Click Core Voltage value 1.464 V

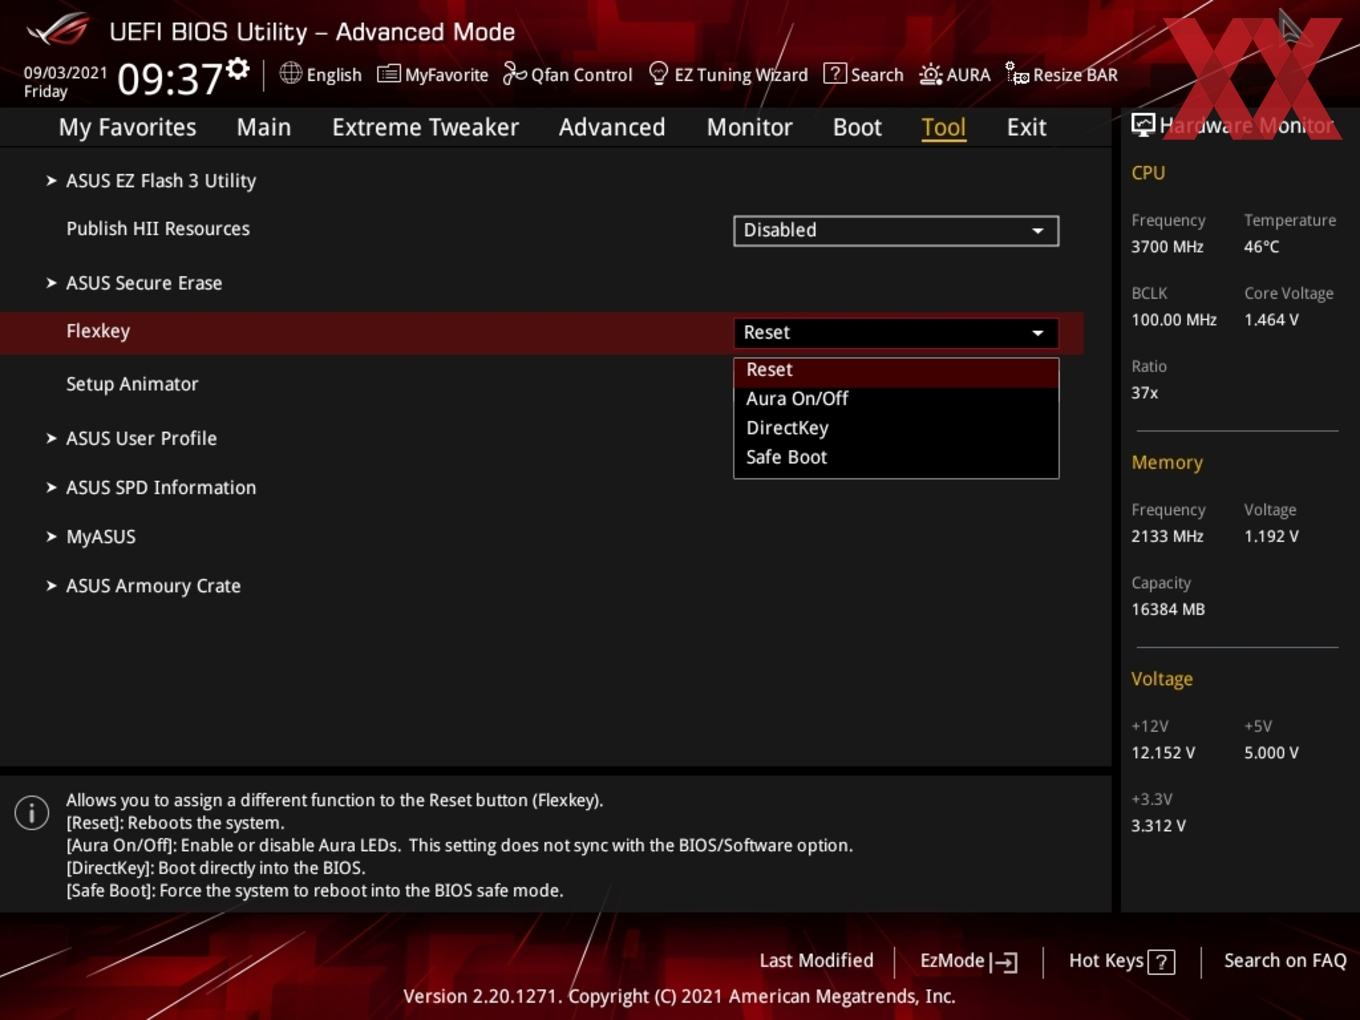point(1271,320)
